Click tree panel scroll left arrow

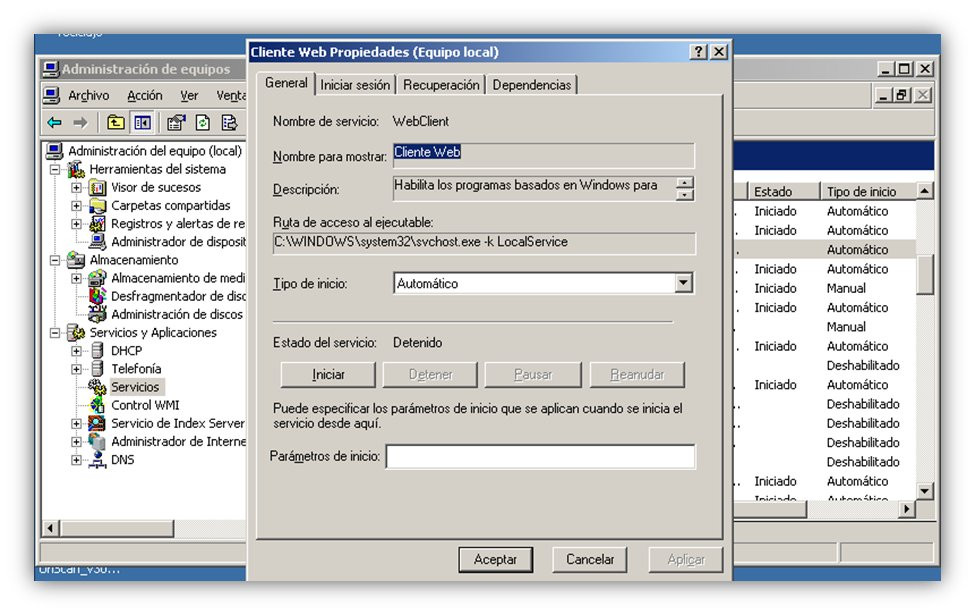click(50, 529)
